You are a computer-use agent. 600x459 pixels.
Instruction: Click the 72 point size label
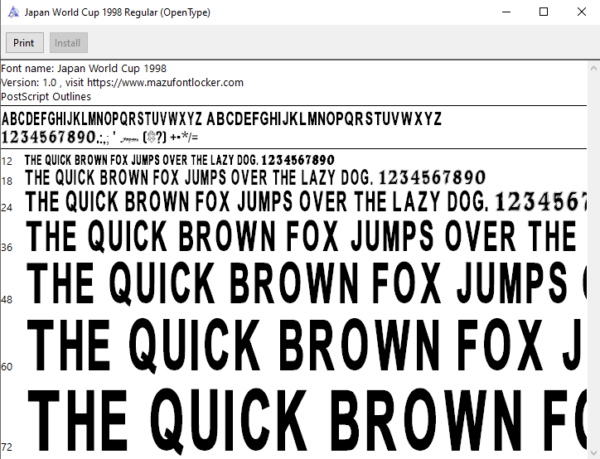coord(7,447)
